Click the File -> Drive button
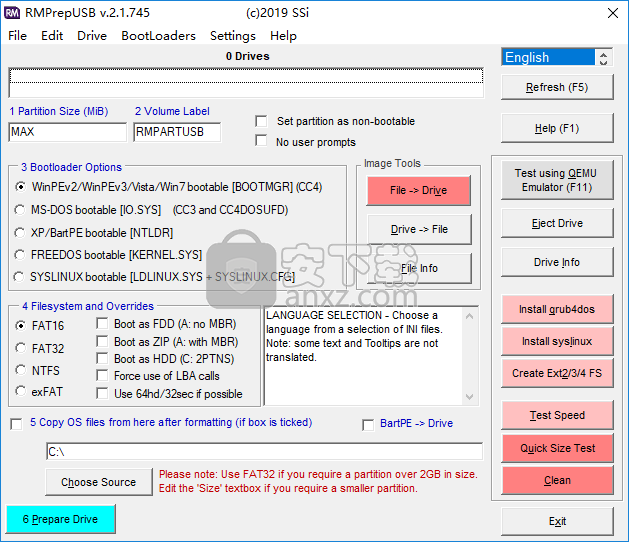The image size is (629, 542). pyautogui.click(x=418, y=190)
